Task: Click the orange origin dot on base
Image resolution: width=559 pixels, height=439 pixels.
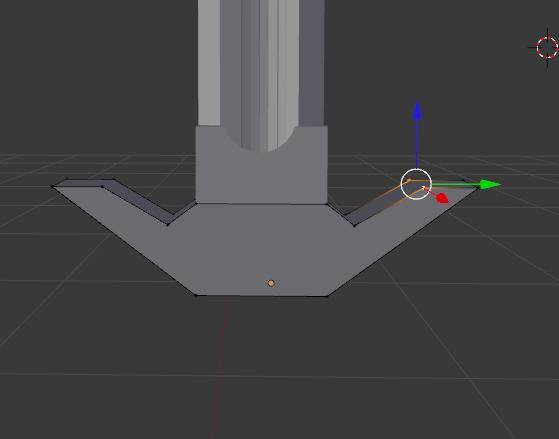Action: coord(271,283)
